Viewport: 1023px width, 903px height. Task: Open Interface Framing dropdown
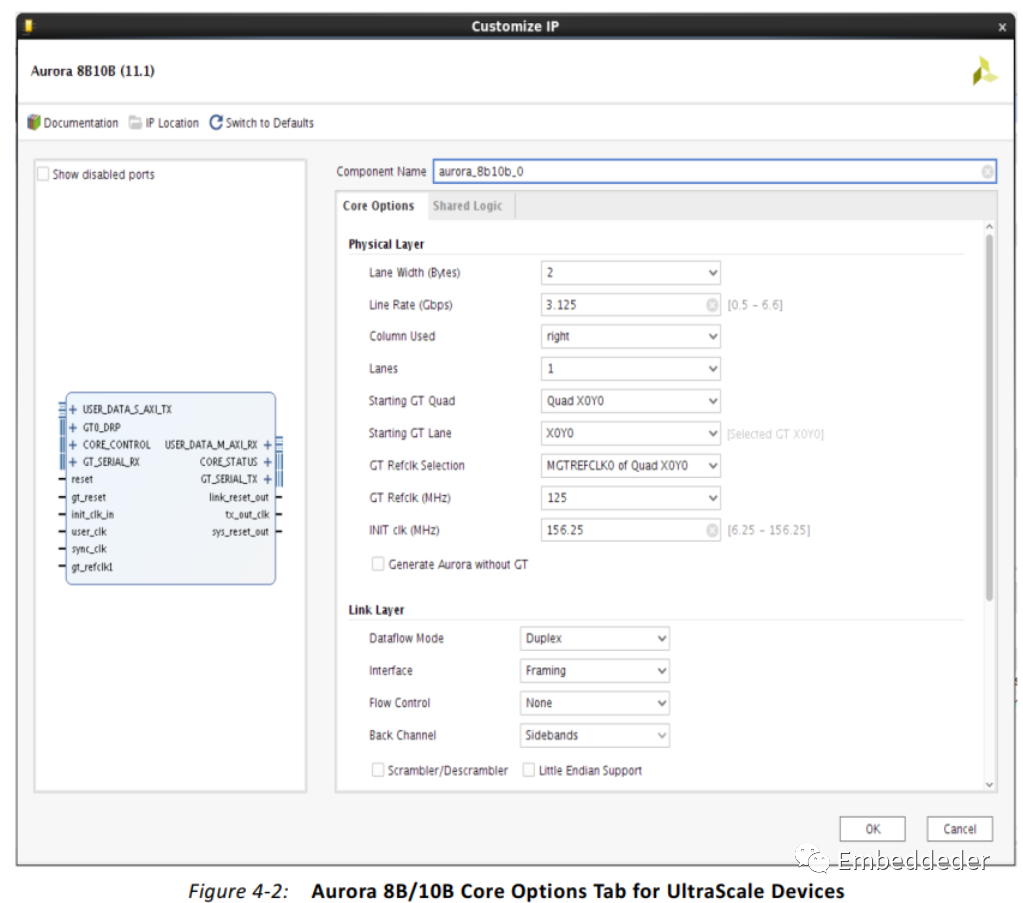tap(594, 671)
